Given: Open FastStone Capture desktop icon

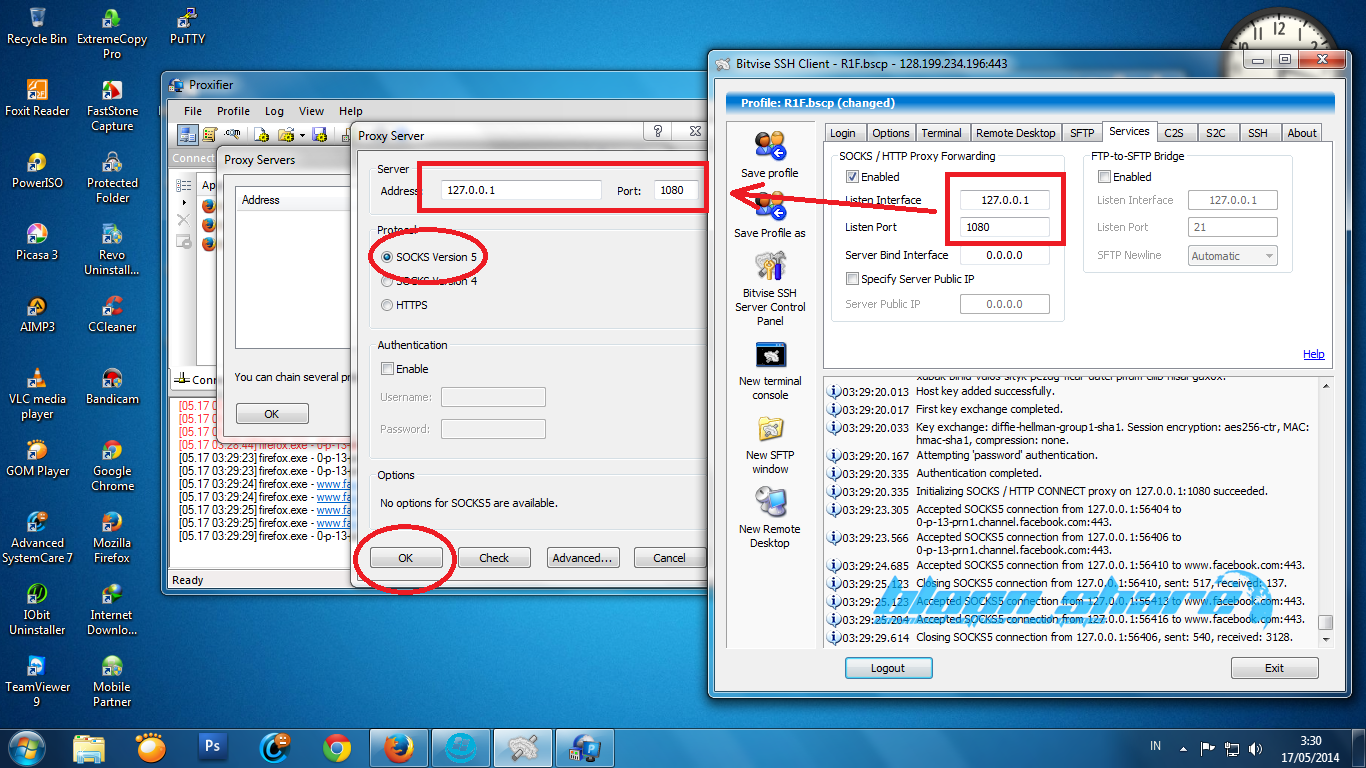Looking at the screenshot, I should pos(112,90).
